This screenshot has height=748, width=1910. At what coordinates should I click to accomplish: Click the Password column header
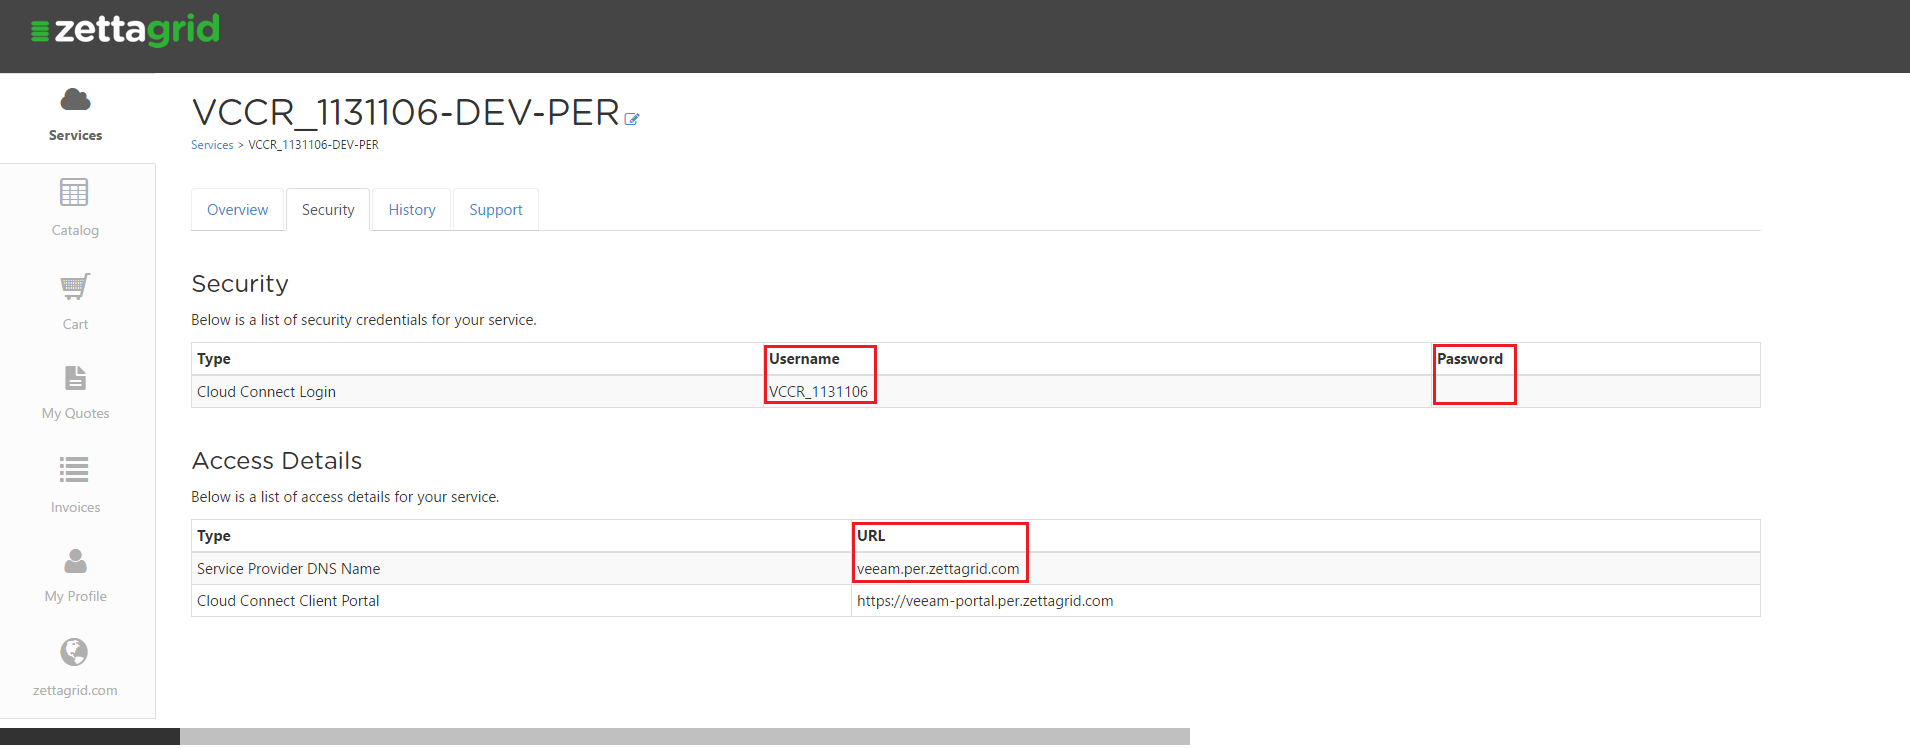click(x=1469, y=359)
